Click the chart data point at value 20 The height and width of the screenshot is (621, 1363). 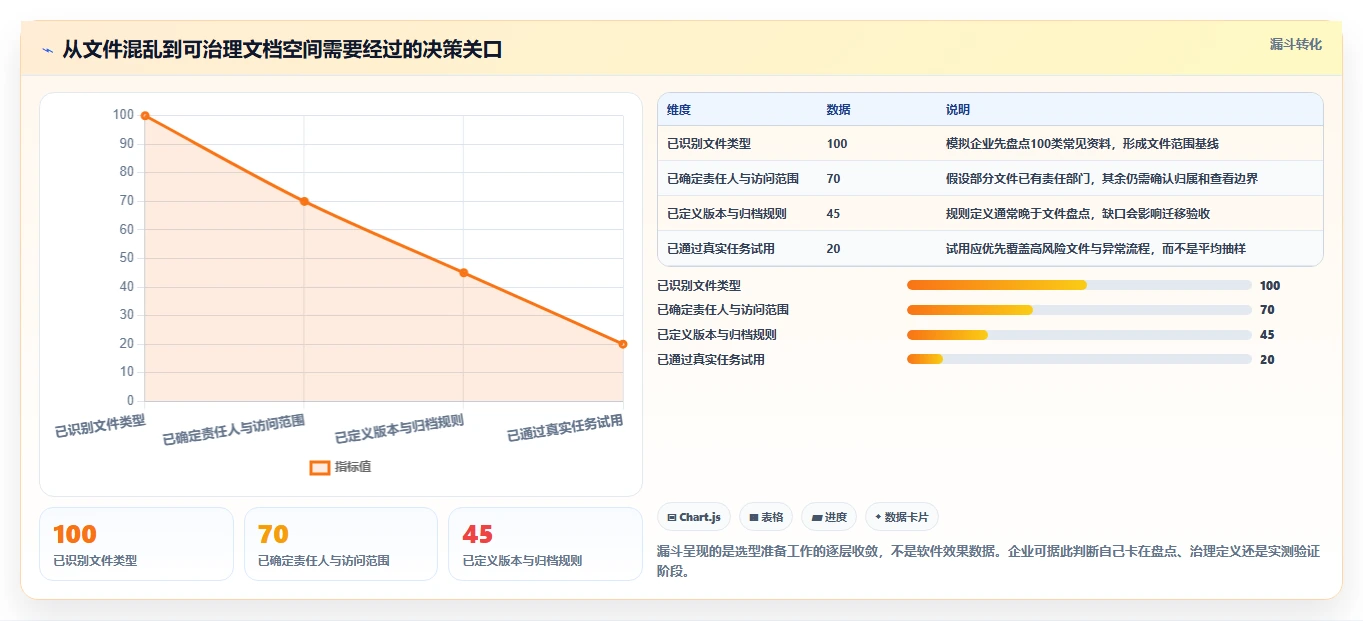click(622, 344)
